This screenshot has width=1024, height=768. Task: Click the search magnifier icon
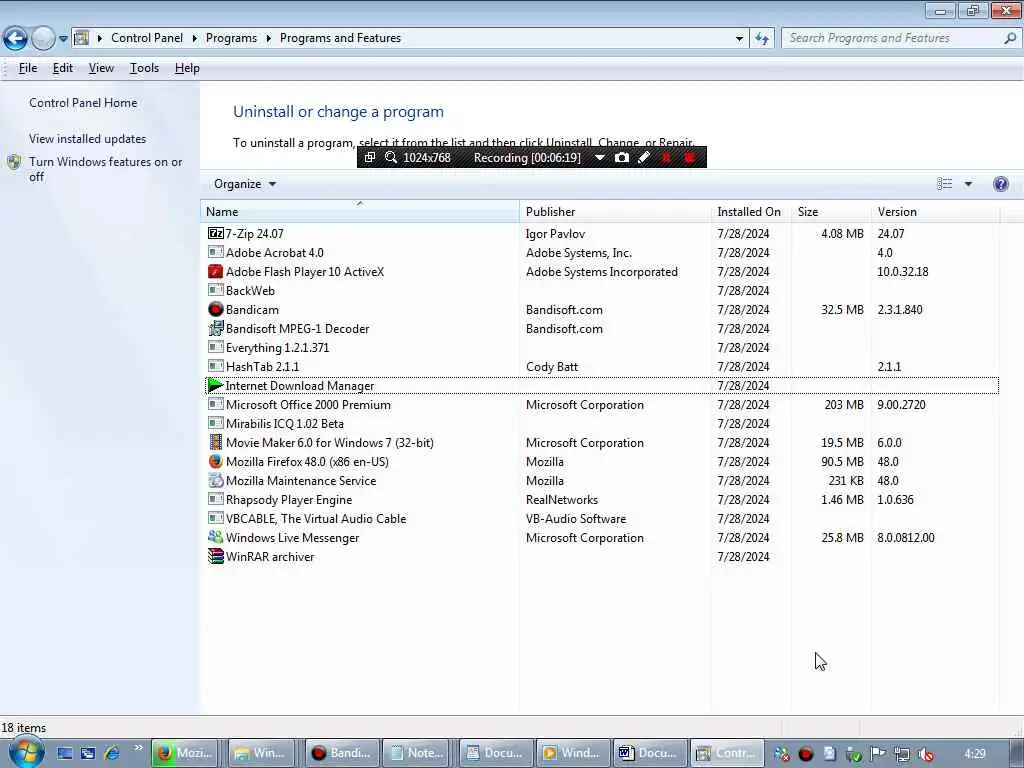(1010, 38)
